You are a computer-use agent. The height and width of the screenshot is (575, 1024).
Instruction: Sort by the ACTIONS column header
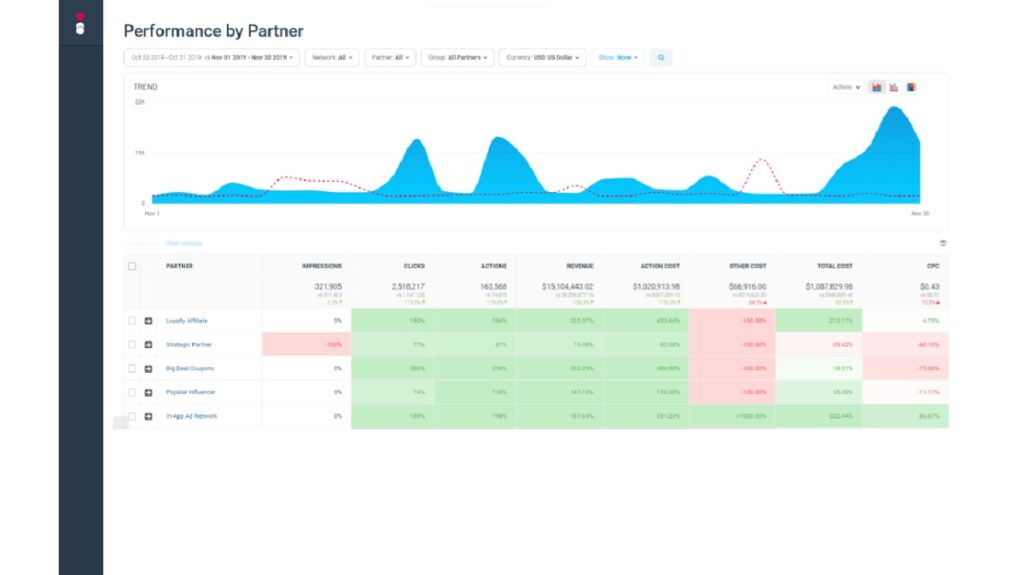coord(494,266)
